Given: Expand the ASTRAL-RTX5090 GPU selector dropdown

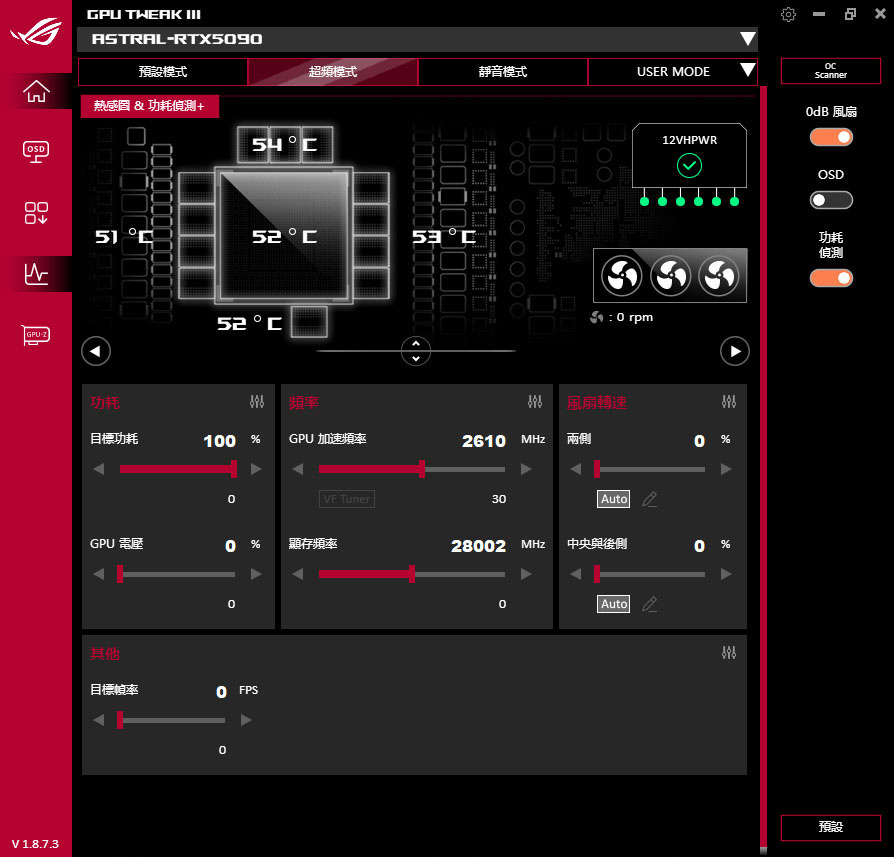Looking at the screenshot, I should tap(747, 39).
